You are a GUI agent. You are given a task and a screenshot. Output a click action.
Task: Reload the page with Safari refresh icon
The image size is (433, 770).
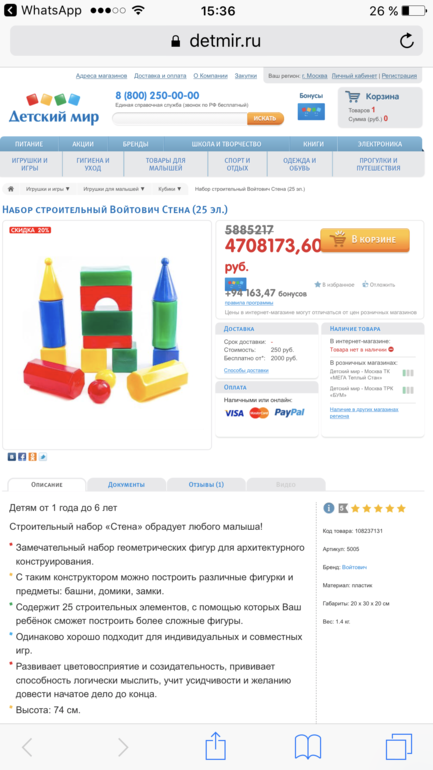coord(406,41)
